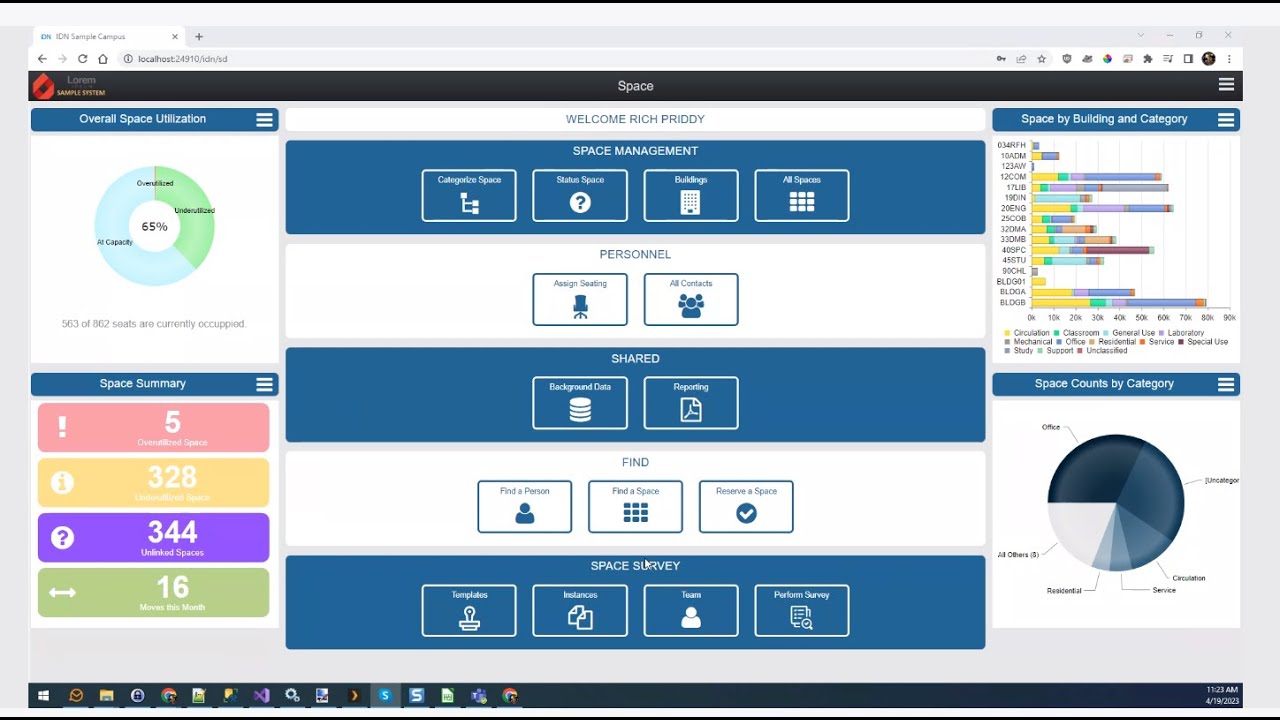The image size is (1280, 720).
Task: Open Visual Studio from the taskbar
Action: point(261,695)
